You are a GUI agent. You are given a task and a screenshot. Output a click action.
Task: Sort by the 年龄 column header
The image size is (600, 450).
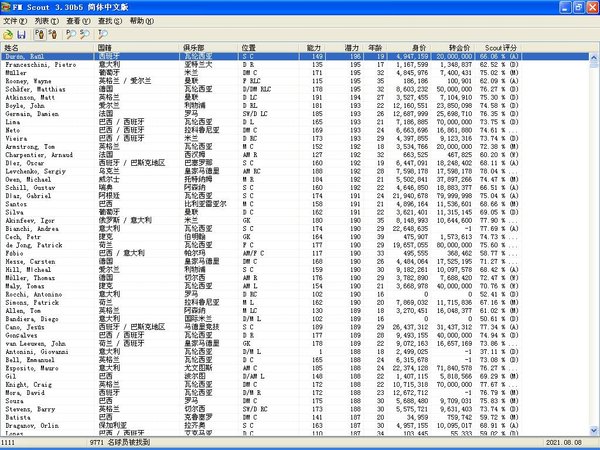(375, 47)
